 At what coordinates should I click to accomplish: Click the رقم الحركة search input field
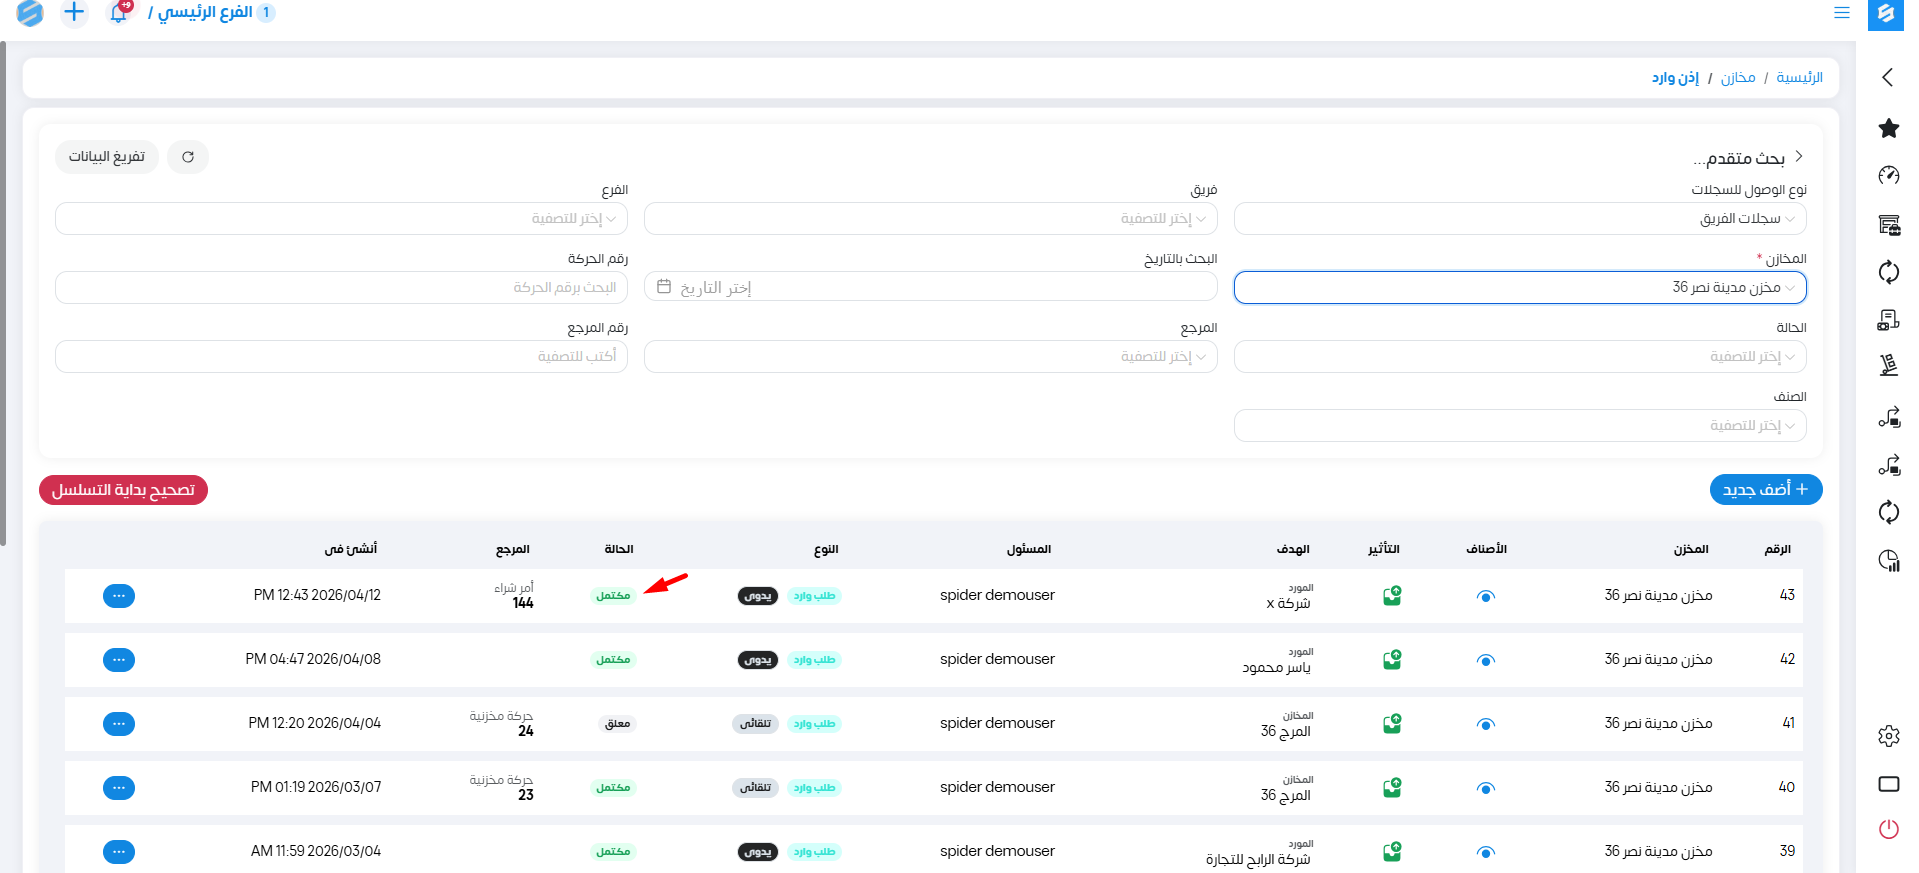coord(341,288)
